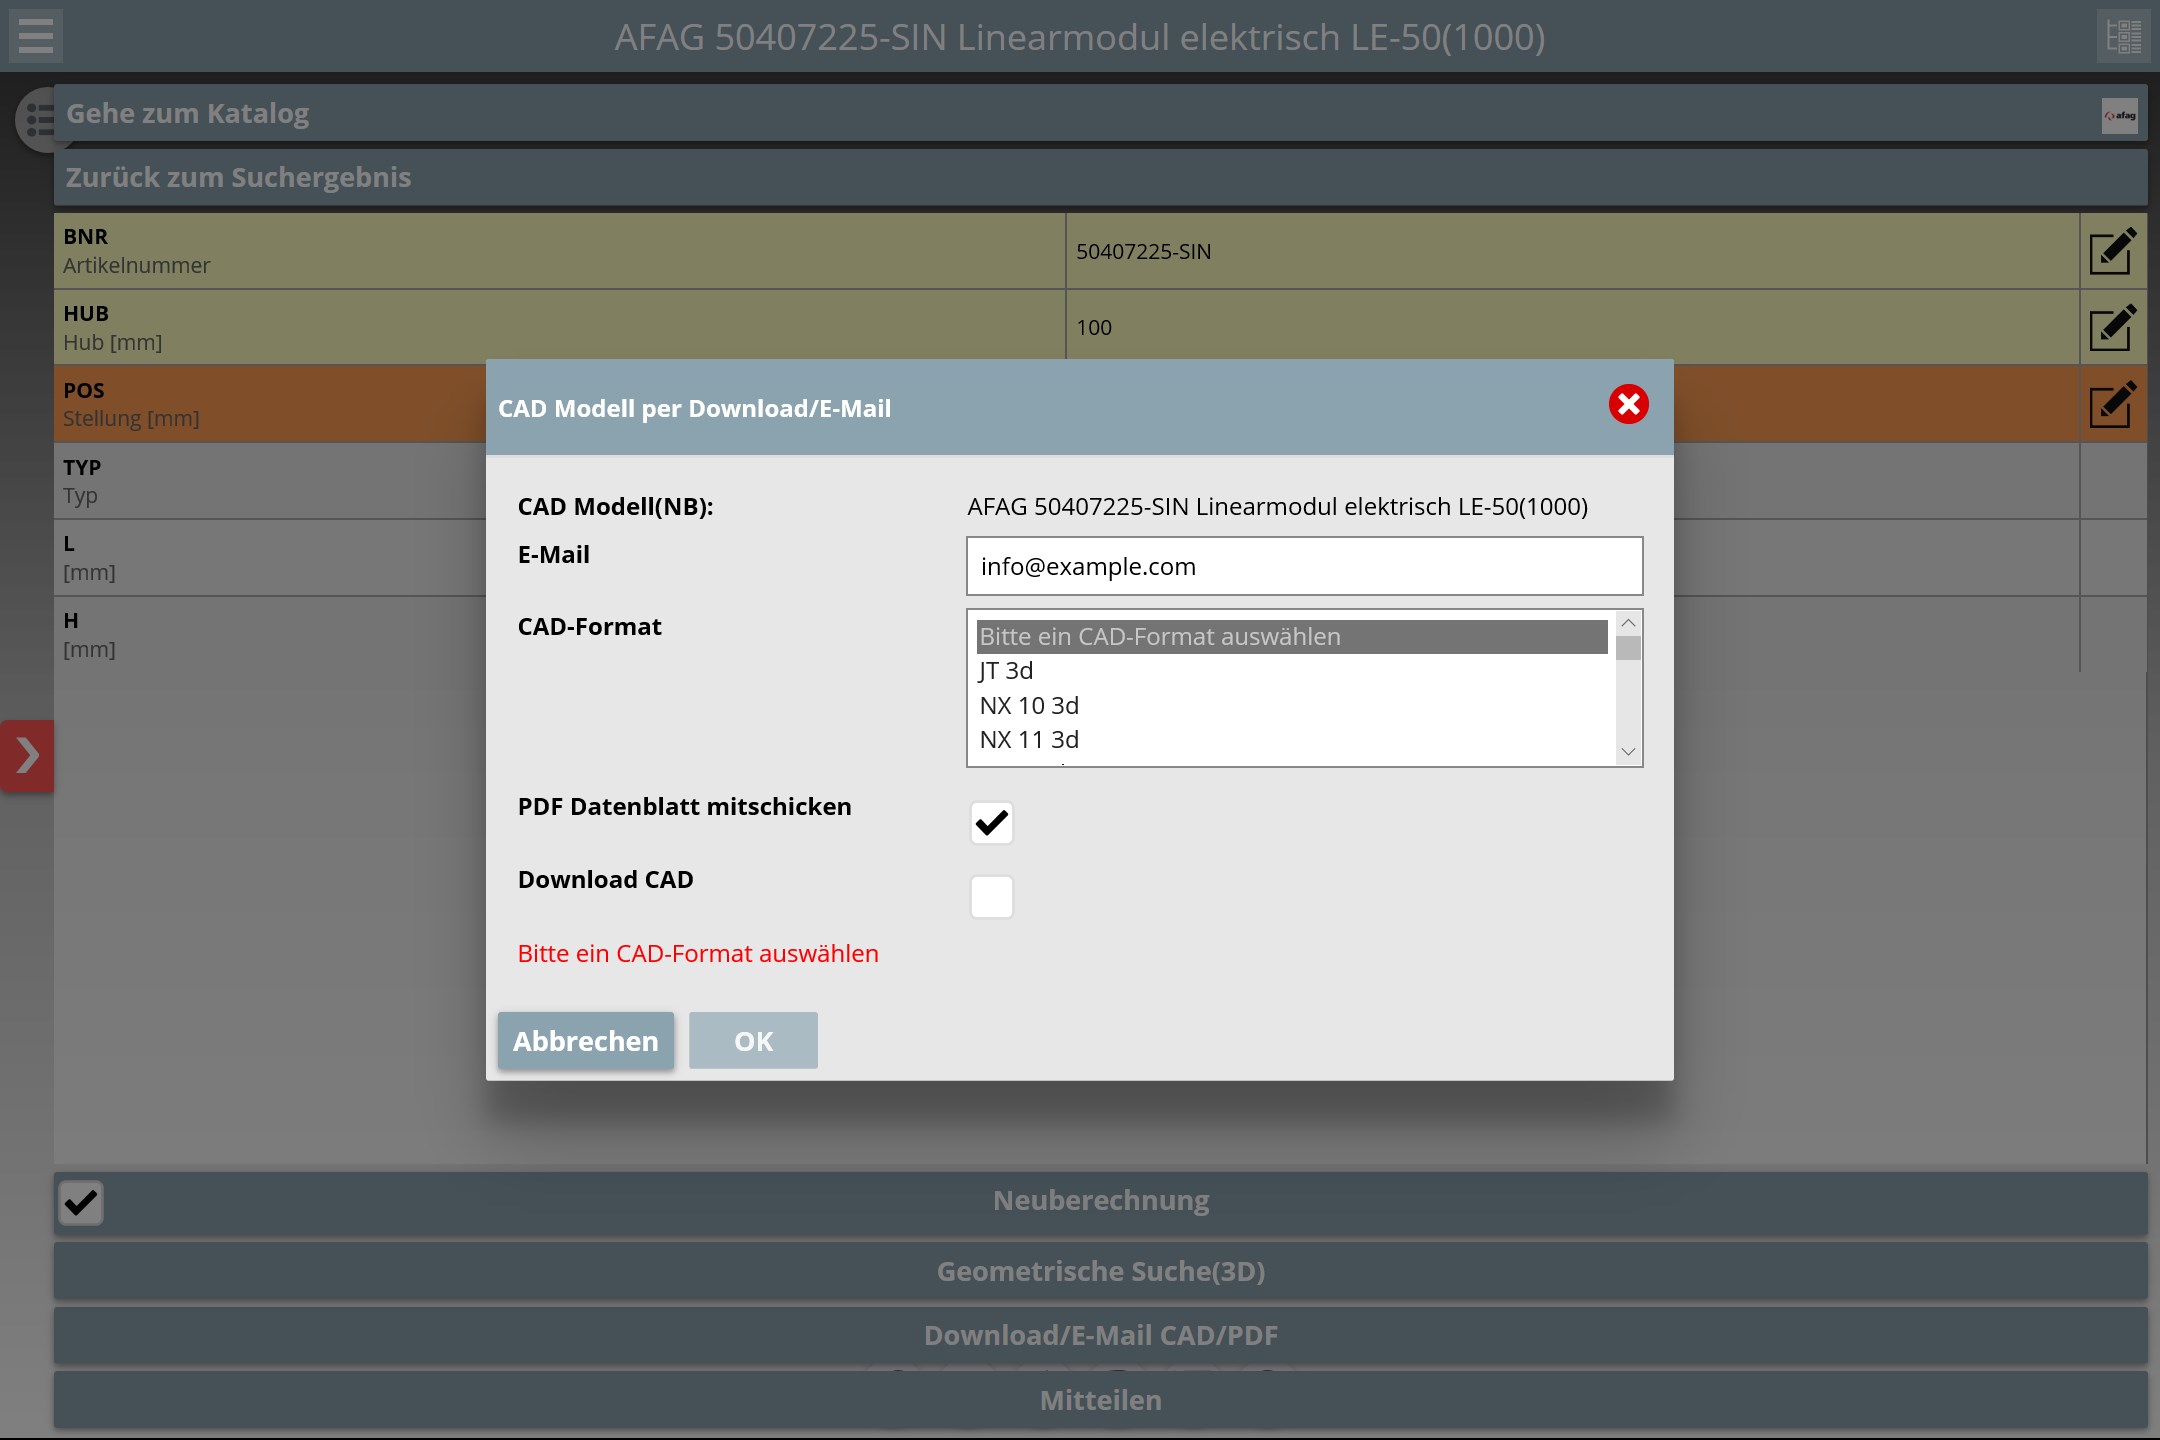Toggle the Neuberechnung checkbox
Viewport: 2160px width, 1440px height.
click(x=81, y=1203)
